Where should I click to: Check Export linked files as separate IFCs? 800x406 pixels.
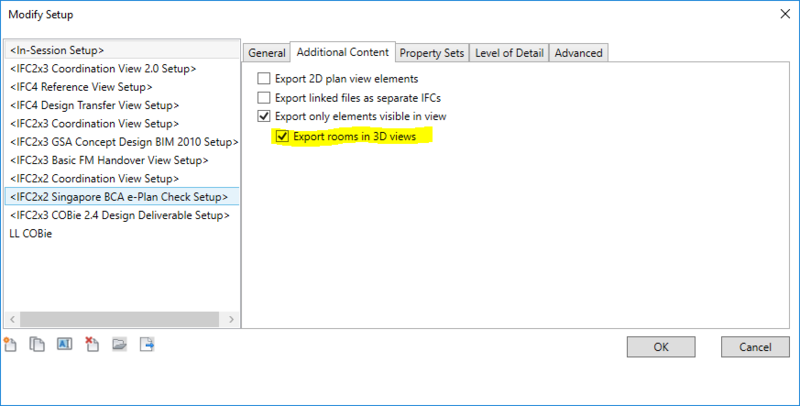[264, 97]
